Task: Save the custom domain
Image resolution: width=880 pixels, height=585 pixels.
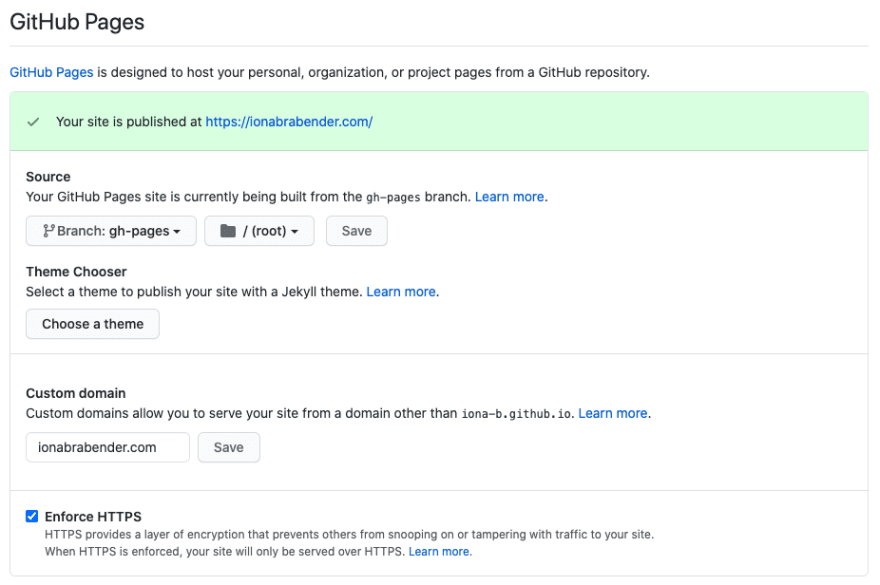Action: click(x=228, y=447)
